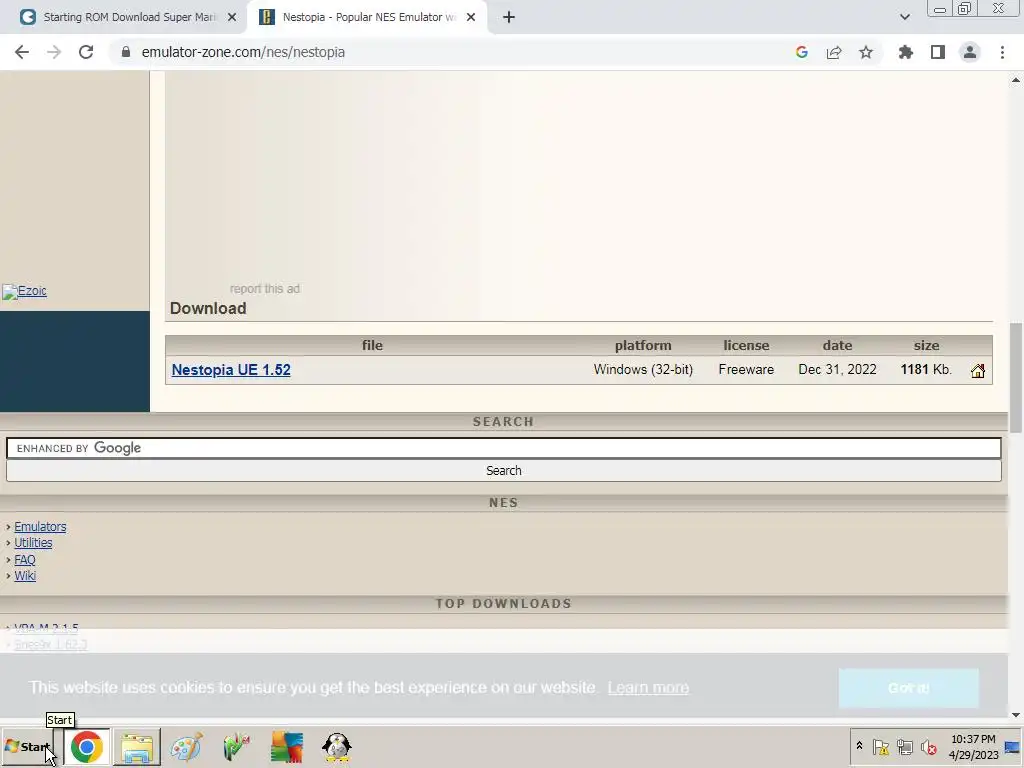This screenshot has height=768, width=1024.
Task: Download Nestopia UE 1.52
Action: coord(231,370)
